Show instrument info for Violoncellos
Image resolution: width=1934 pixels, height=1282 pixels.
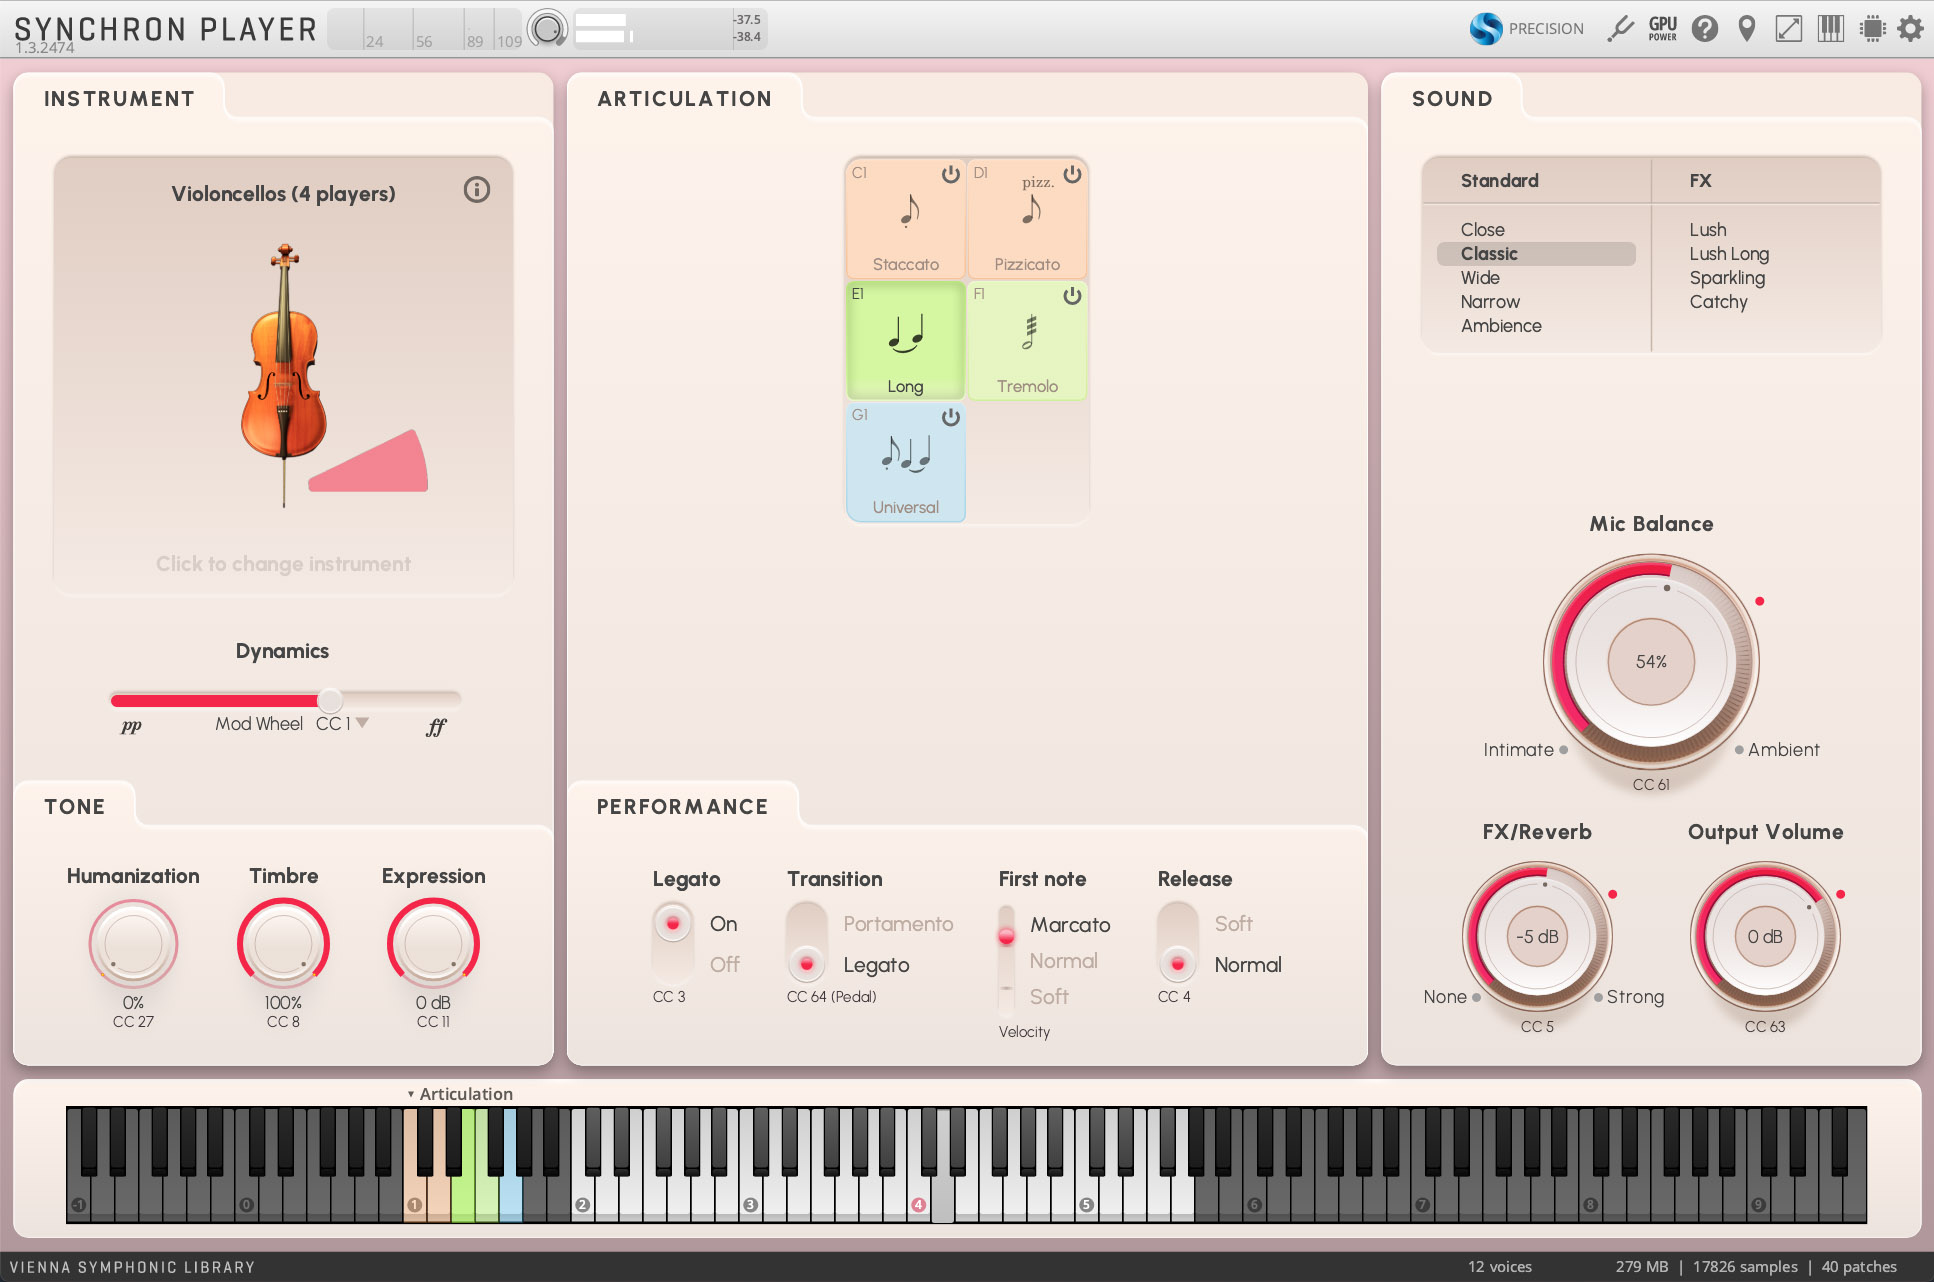(x=477, y=190)
